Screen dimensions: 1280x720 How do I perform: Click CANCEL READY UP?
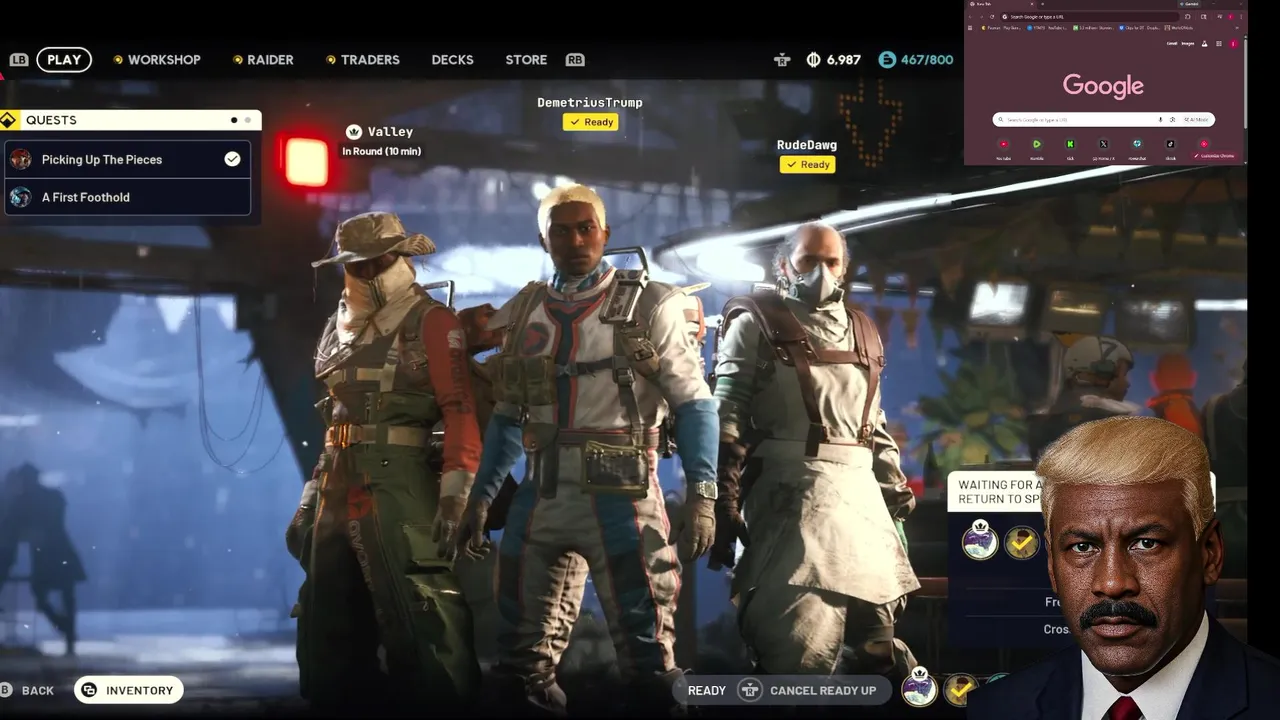823,690
